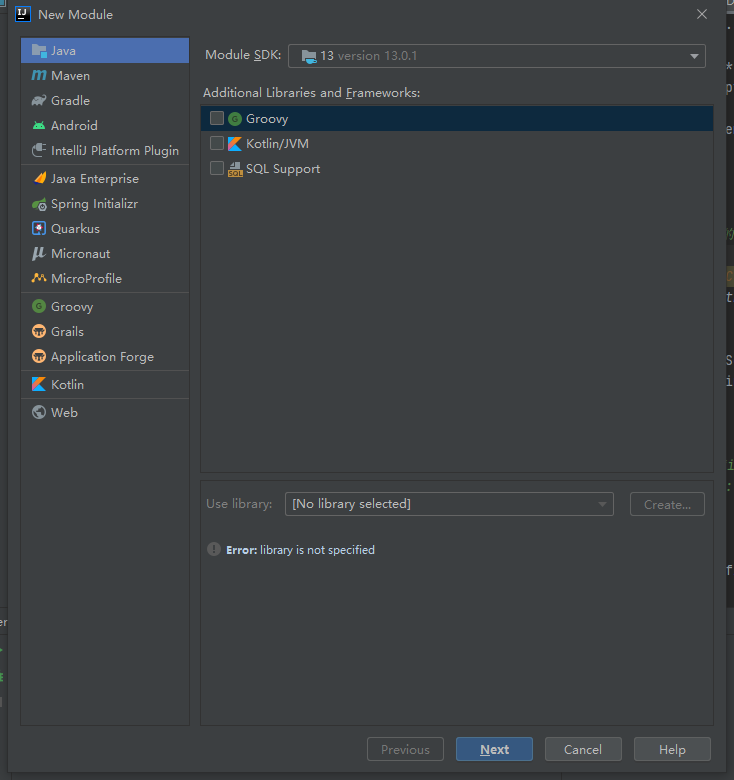
Task: Select Maven in the module type list
Action: 105,76
